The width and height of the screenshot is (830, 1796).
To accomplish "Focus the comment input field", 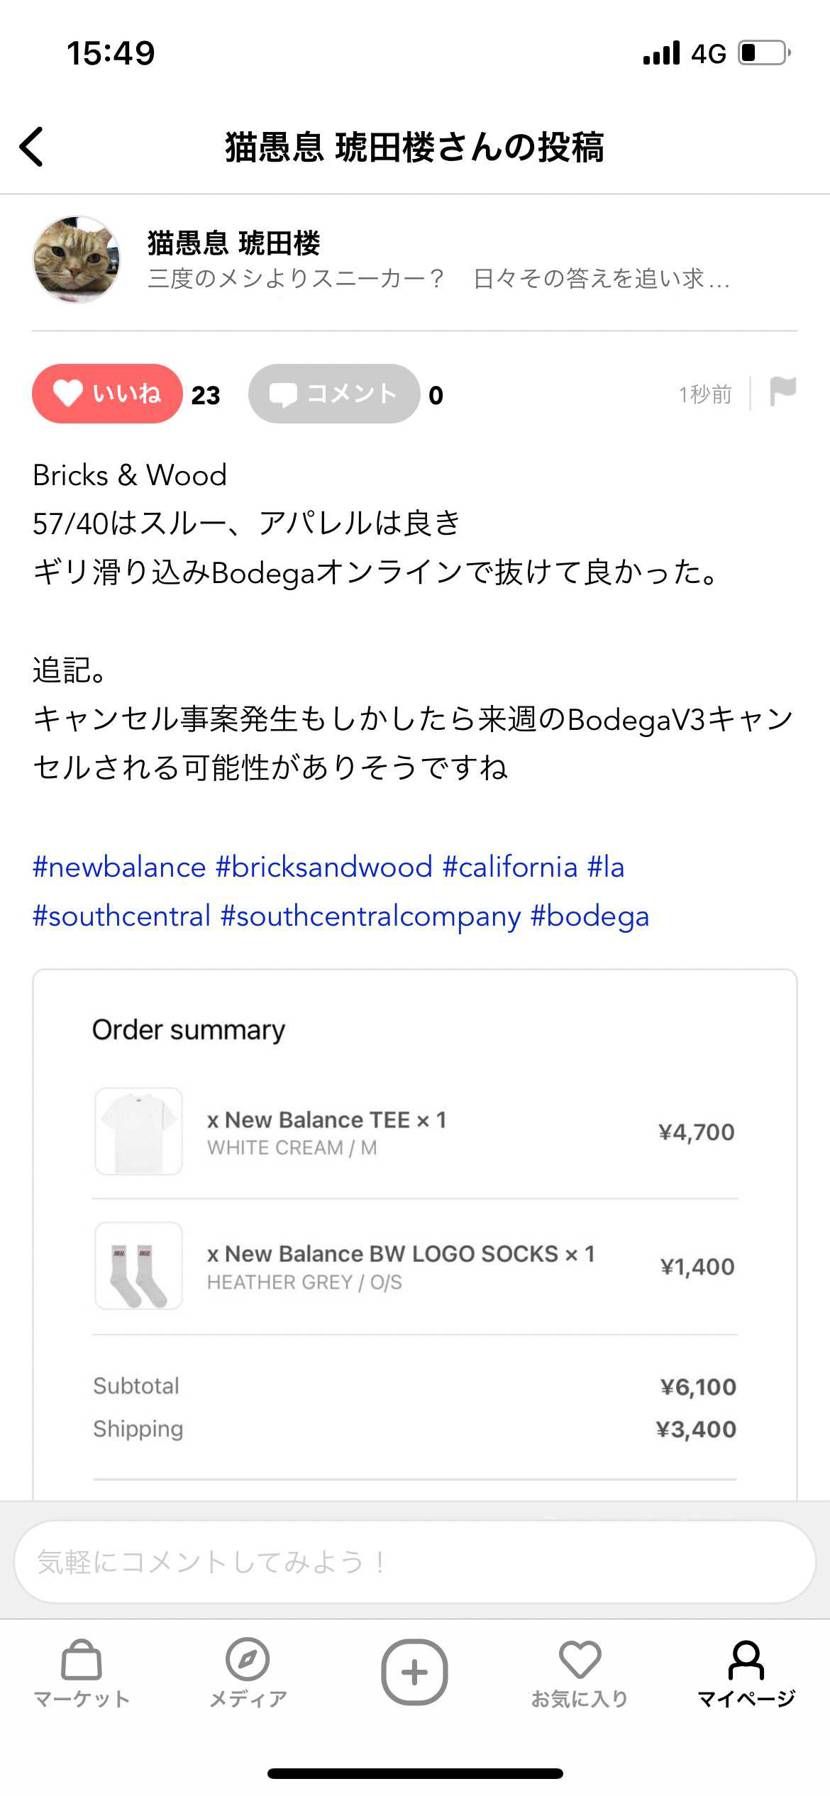I will point(414,1561).
